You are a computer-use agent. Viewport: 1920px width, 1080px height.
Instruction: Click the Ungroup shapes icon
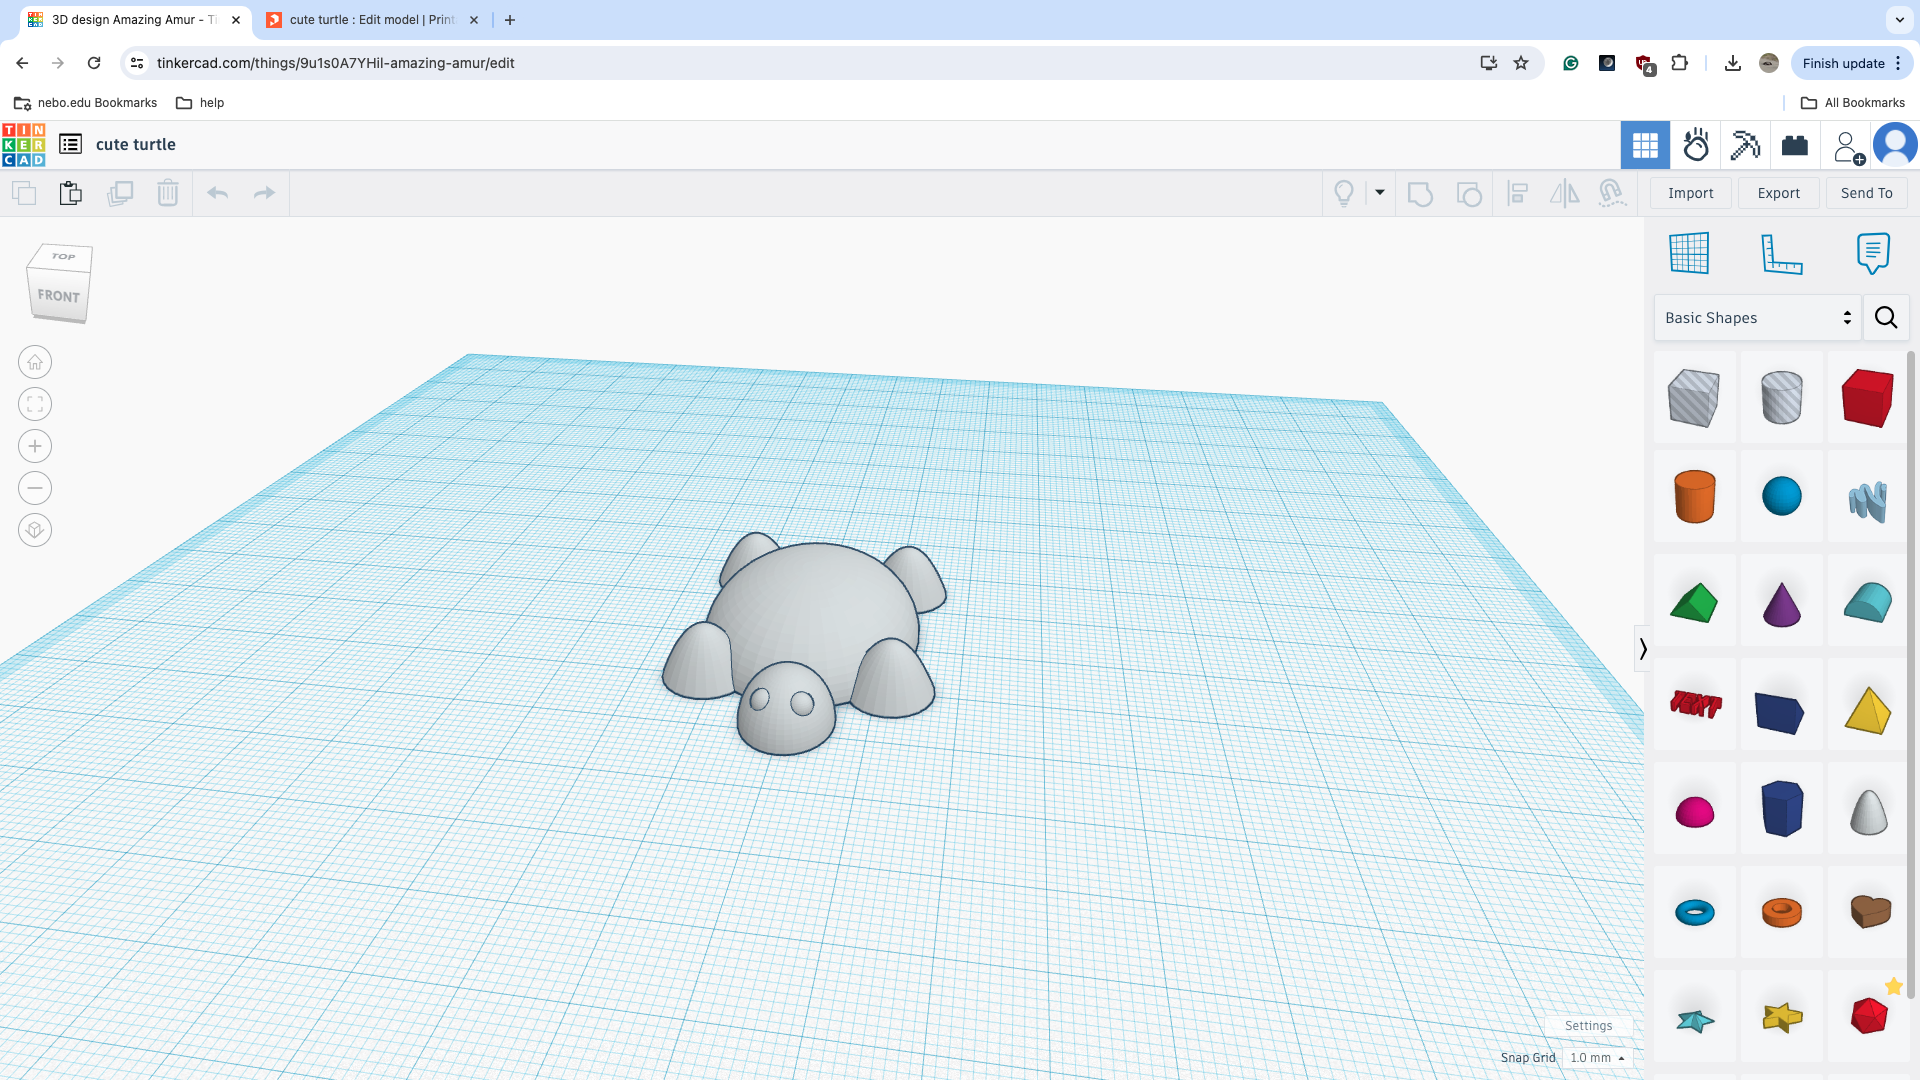[x=1469, y=193]
